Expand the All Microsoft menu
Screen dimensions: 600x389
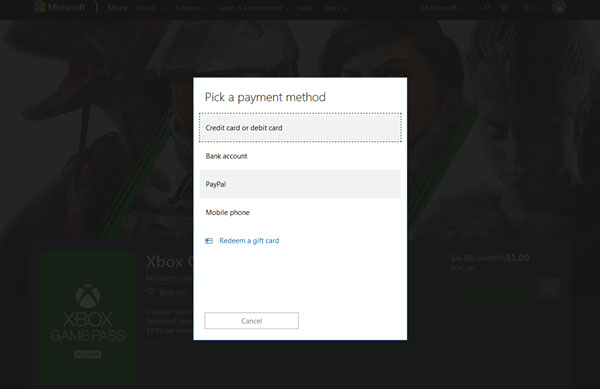point(442,8)
